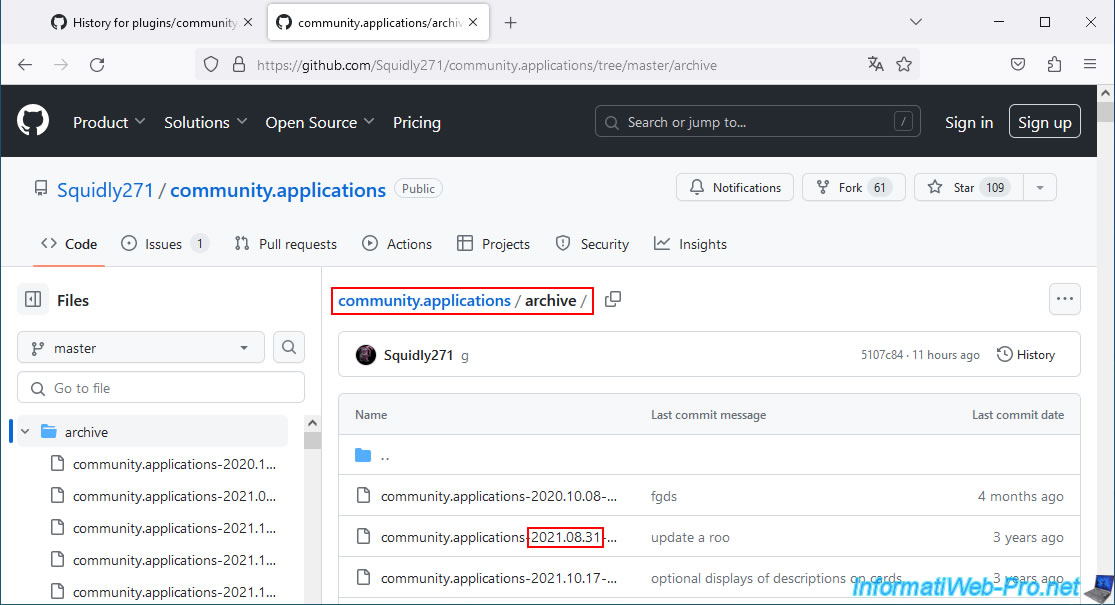Viewport: 1115px width, 605px height.
Task: Open the Pull requests tab
Action: click(286, 244)
